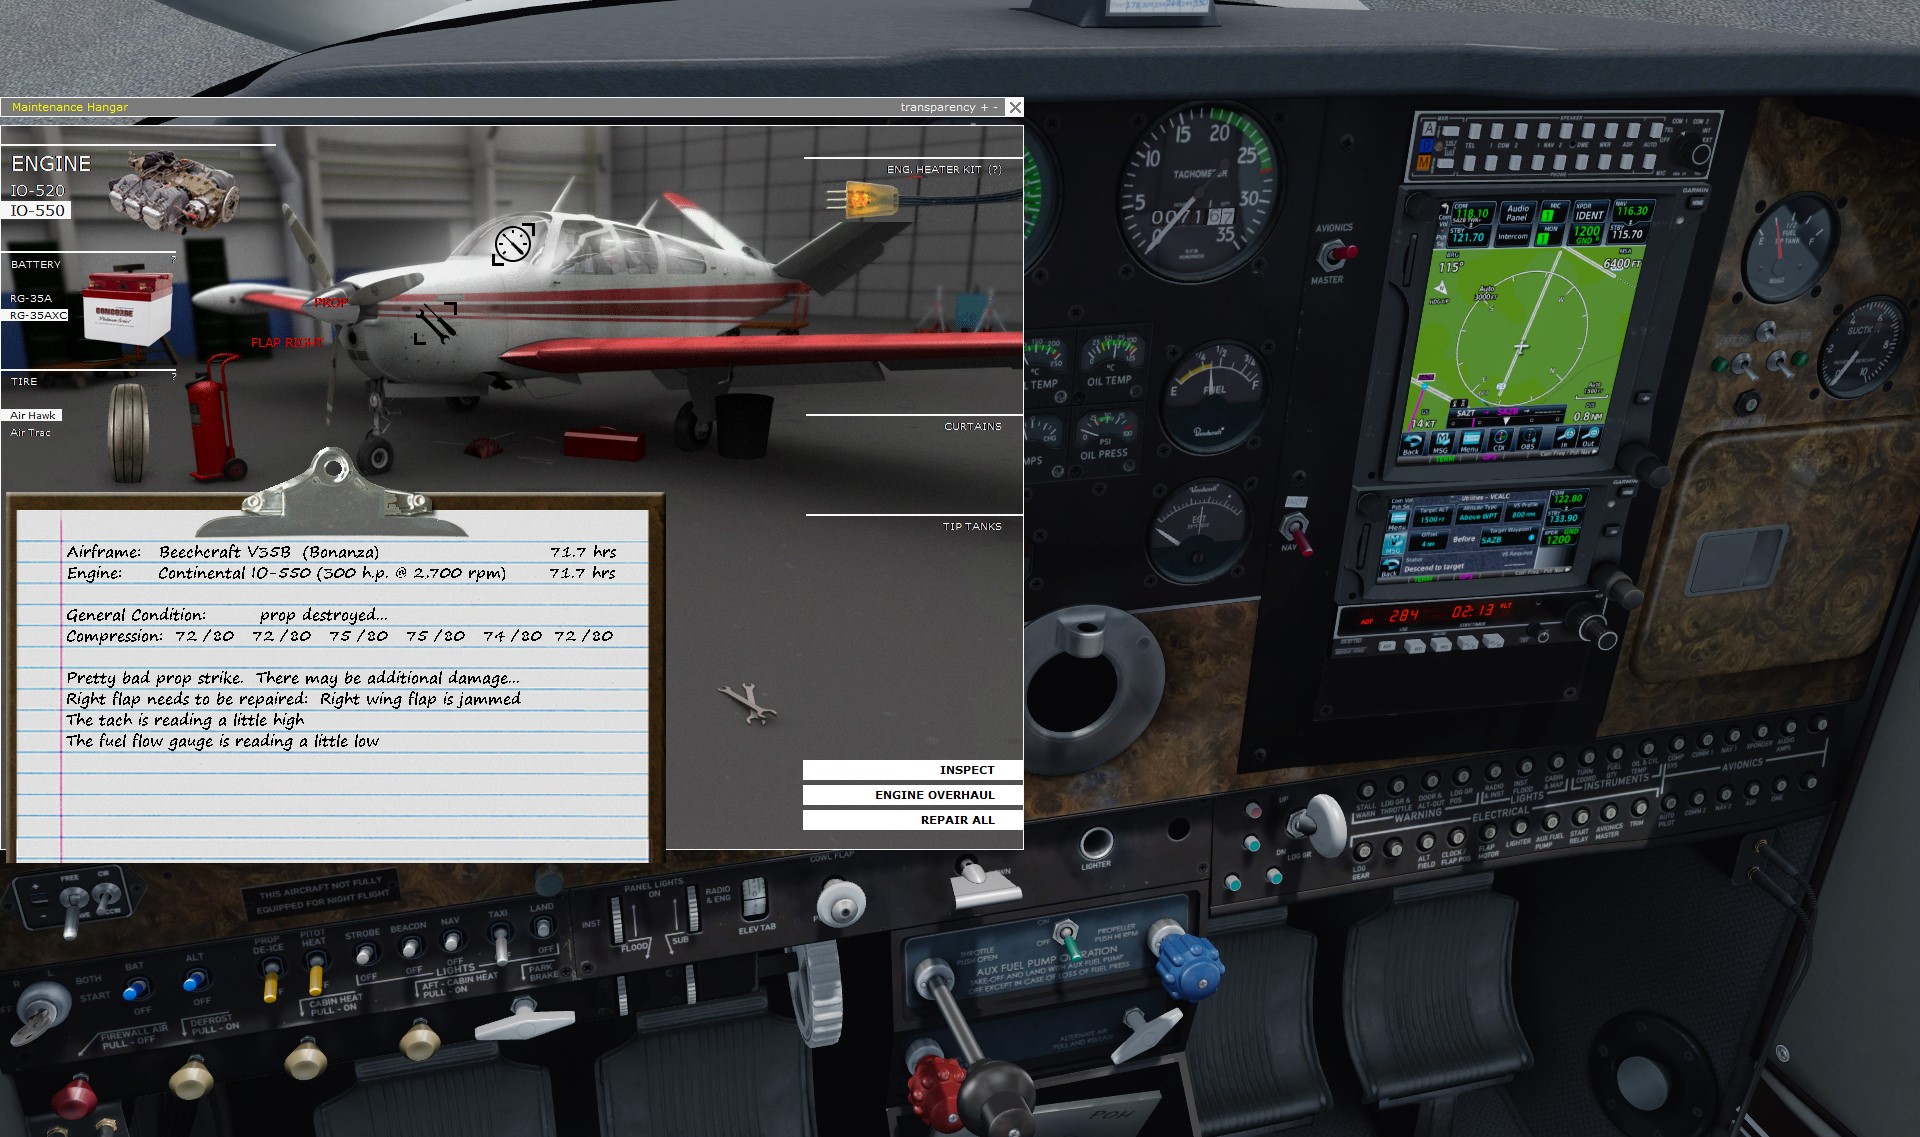
Task: Increase transparency with the plus control
Action: (984, 107)
